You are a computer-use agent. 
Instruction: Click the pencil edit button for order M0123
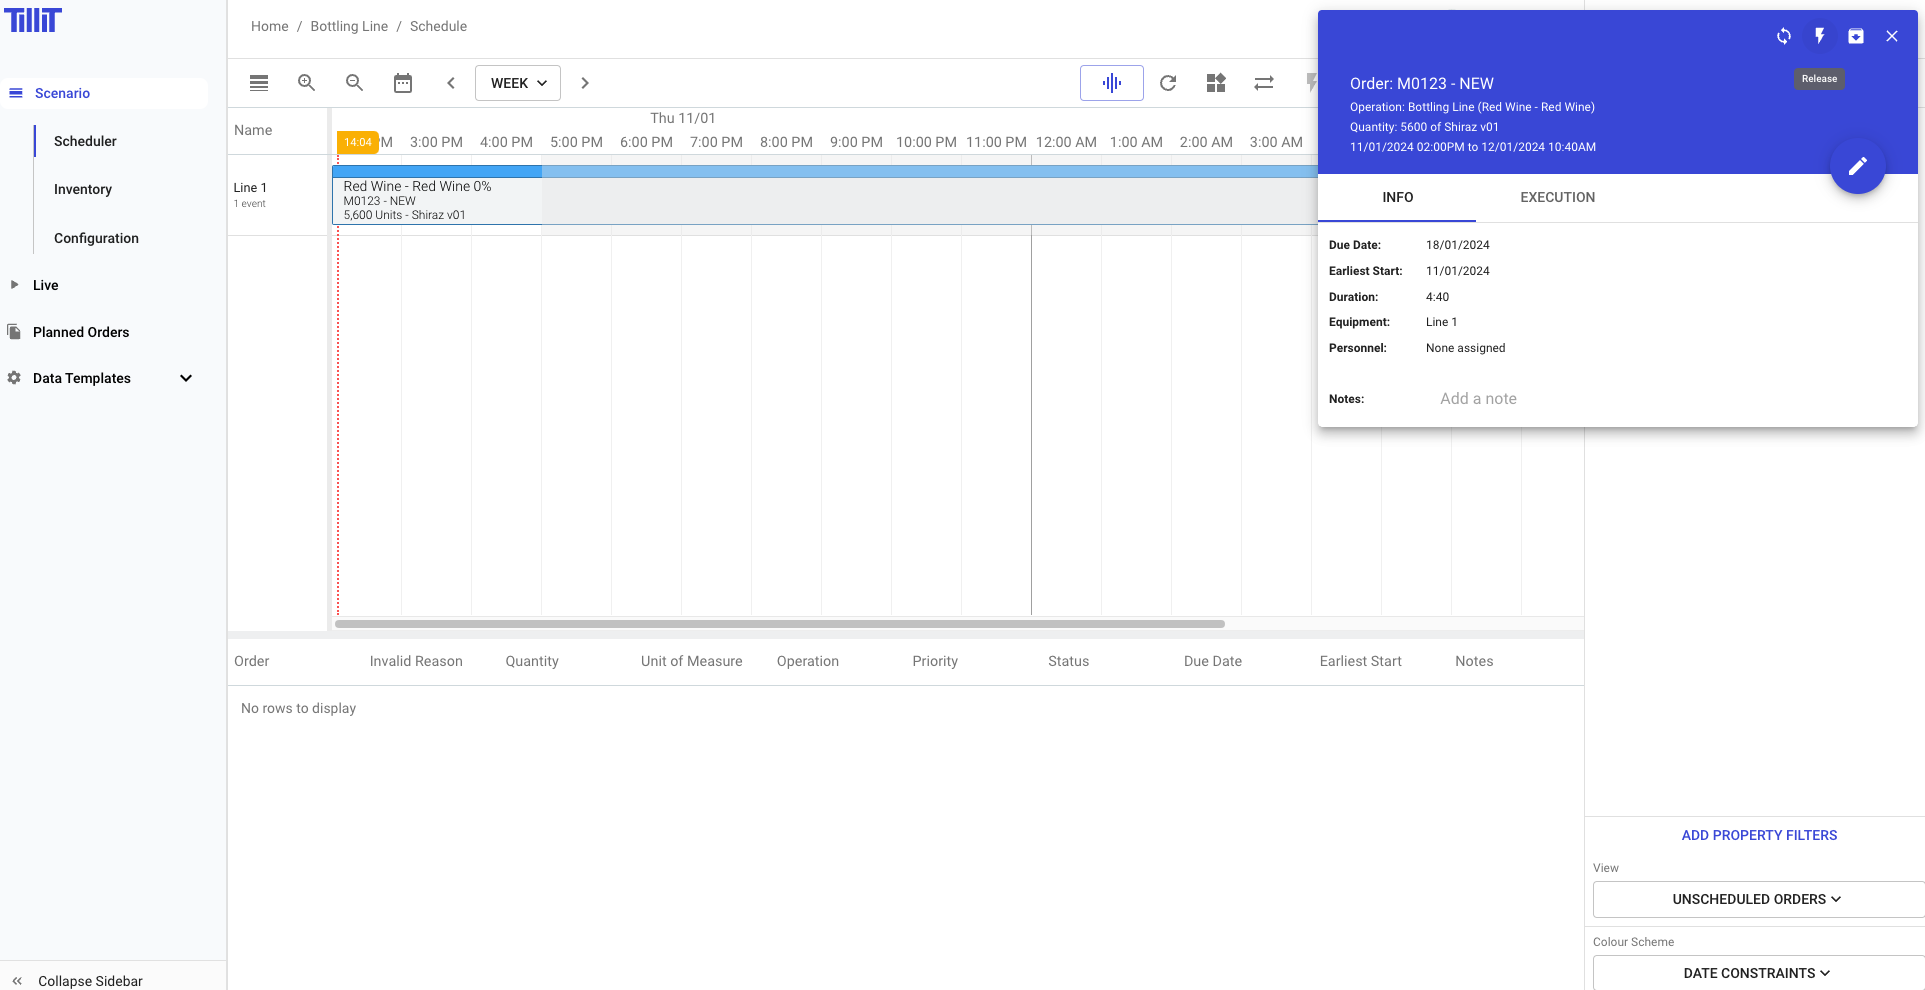(1857, 166)
